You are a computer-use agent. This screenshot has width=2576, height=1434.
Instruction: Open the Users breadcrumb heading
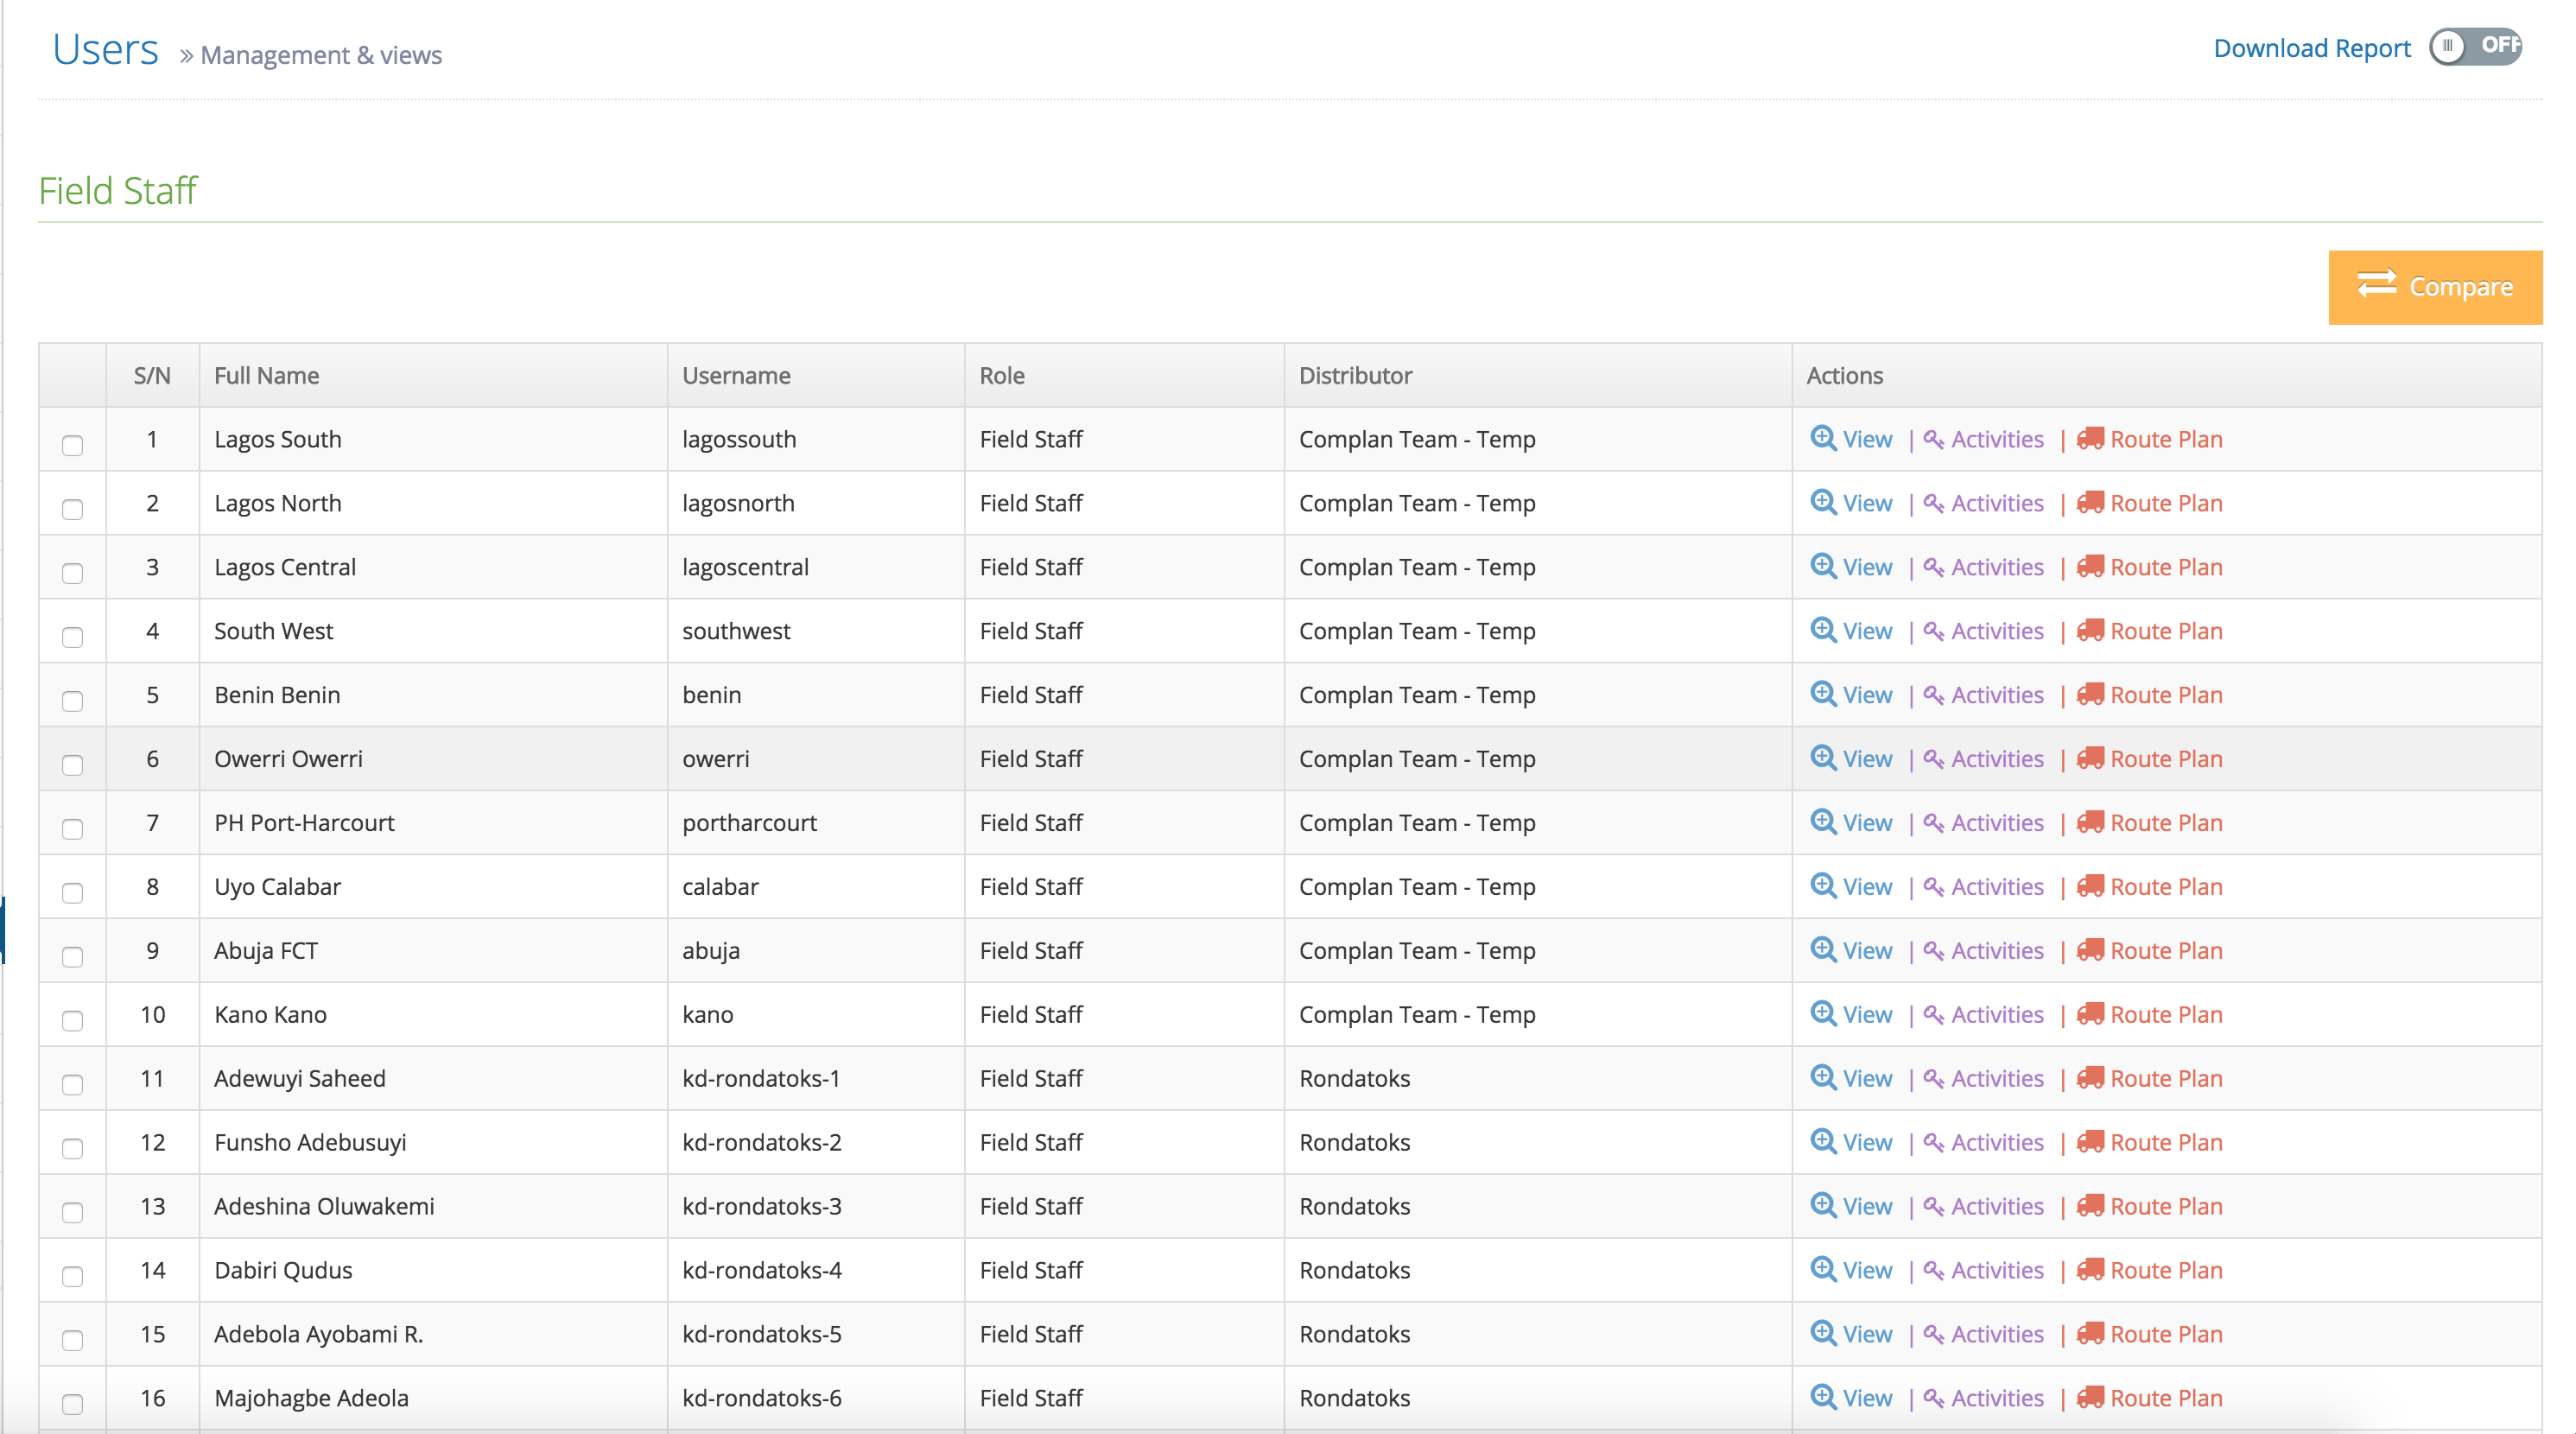tap(105, 50)
